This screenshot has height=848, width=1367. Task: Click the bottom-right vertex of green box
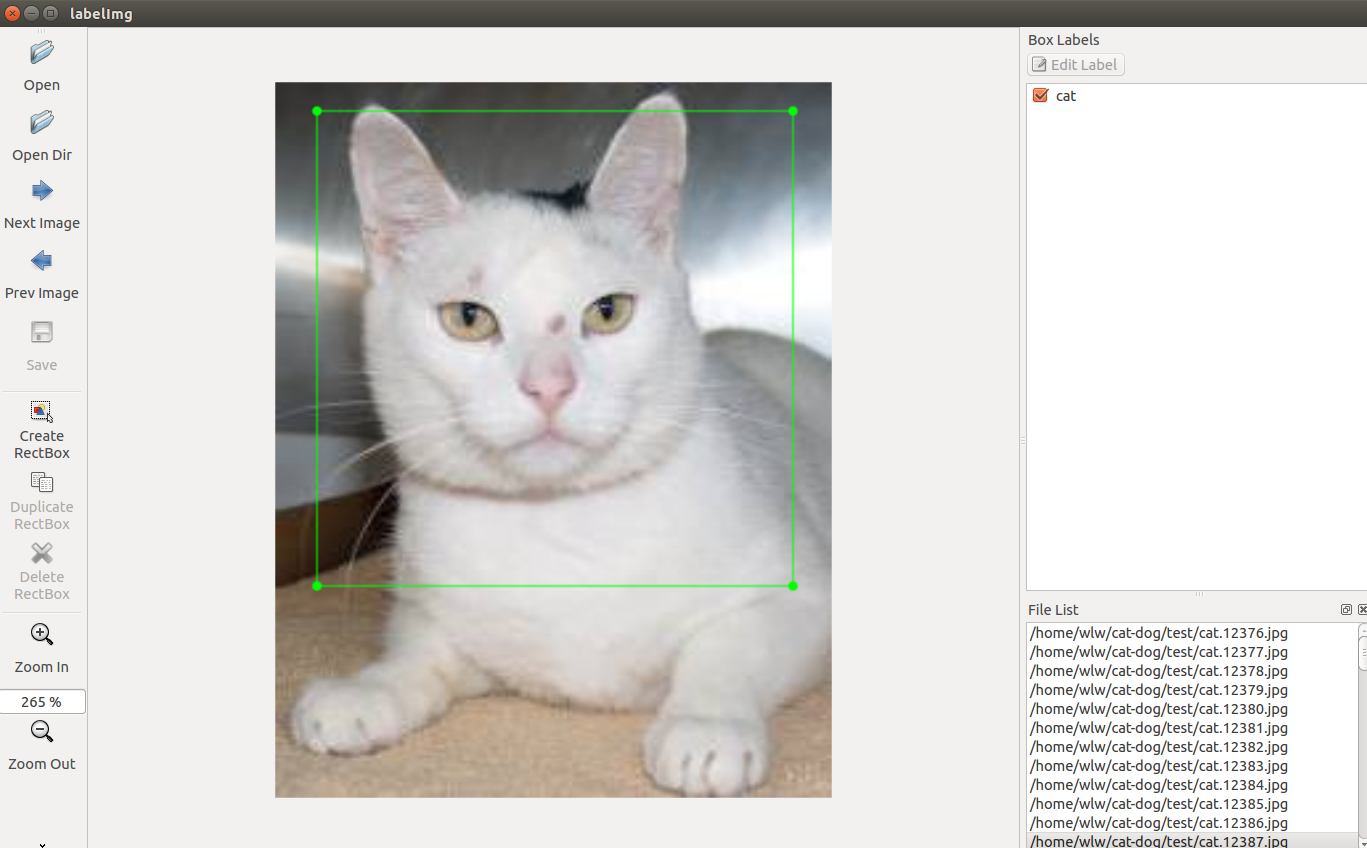point(793,586)
